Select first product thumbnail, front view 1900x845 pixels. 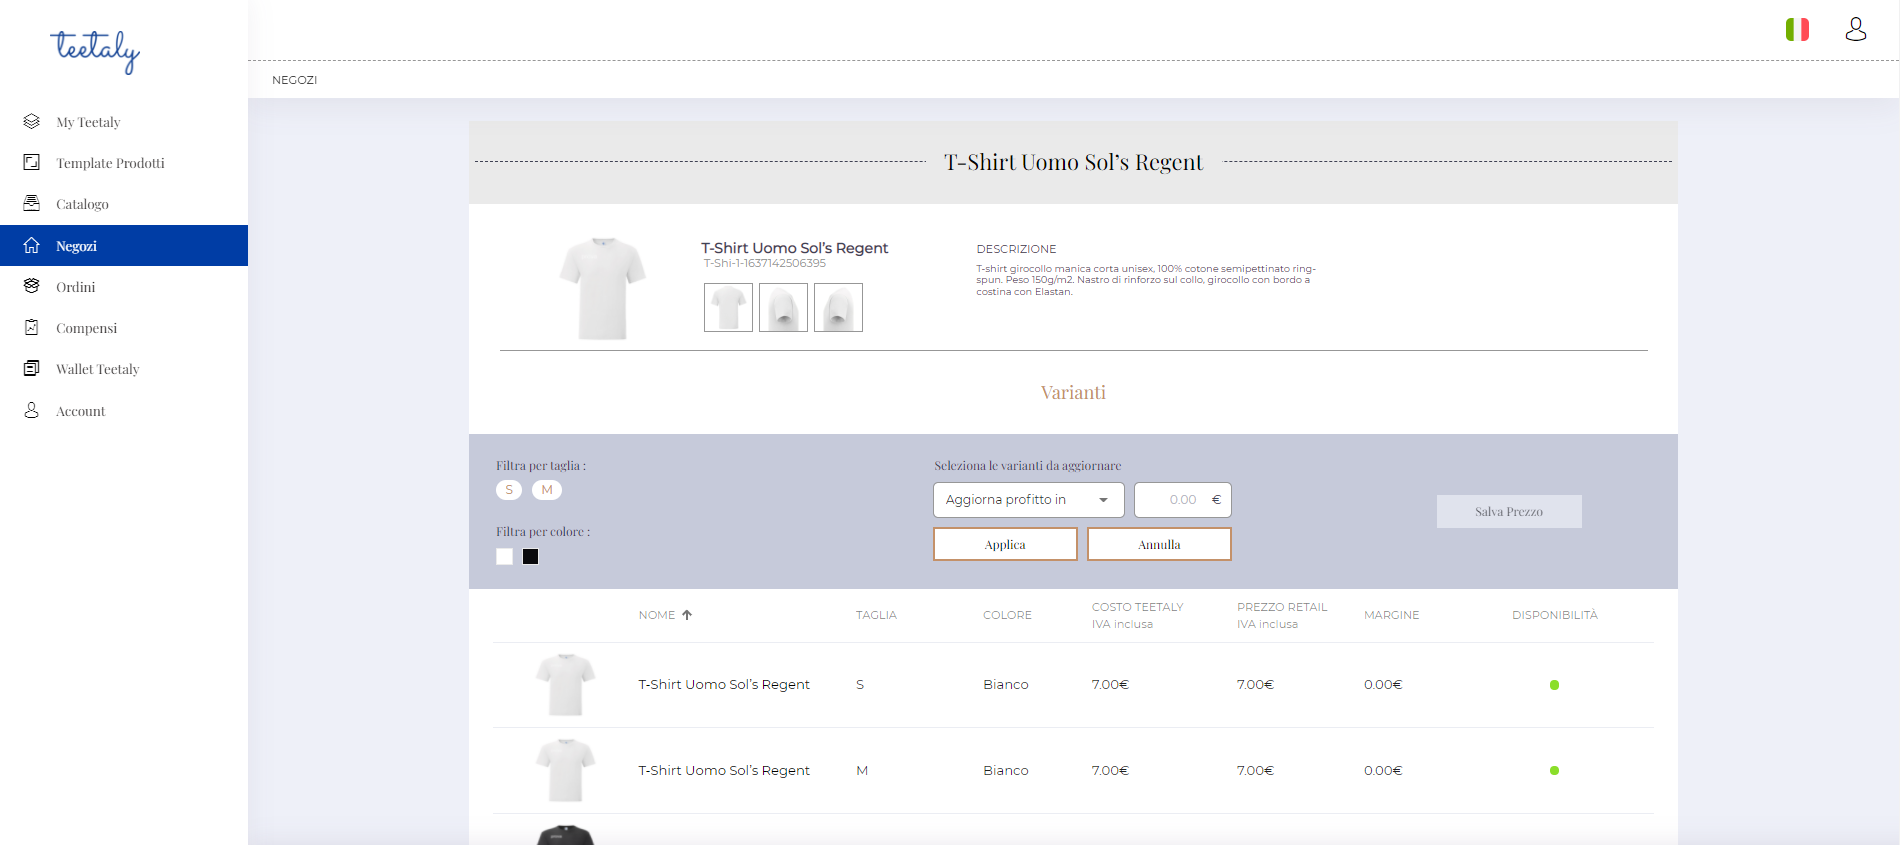coord(728,307)
